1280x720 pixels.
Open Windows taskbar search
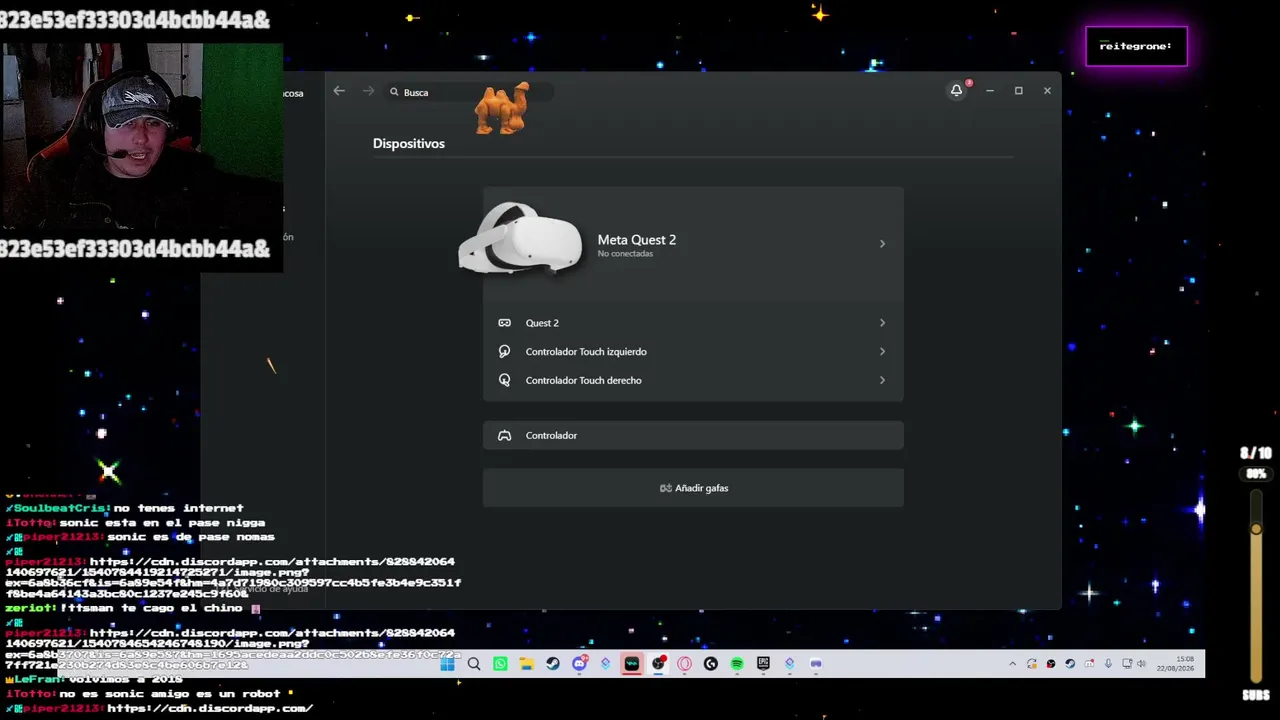pyautogui.click(x=474, y=663)
